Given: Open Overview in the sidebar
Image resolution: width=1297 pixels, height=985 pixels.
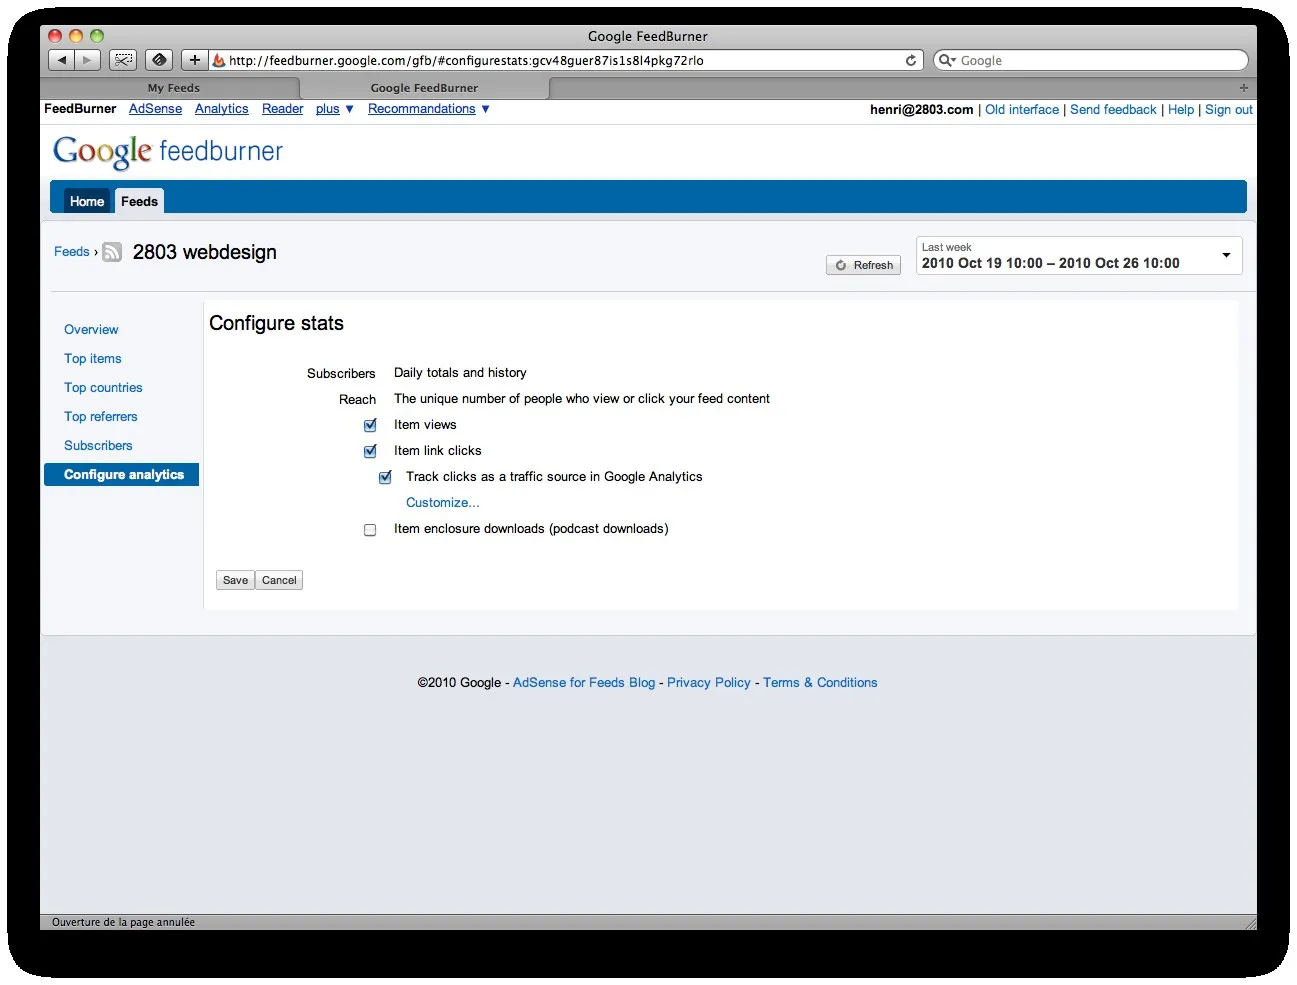Looking at the screenshot, I should coord(91,330).
